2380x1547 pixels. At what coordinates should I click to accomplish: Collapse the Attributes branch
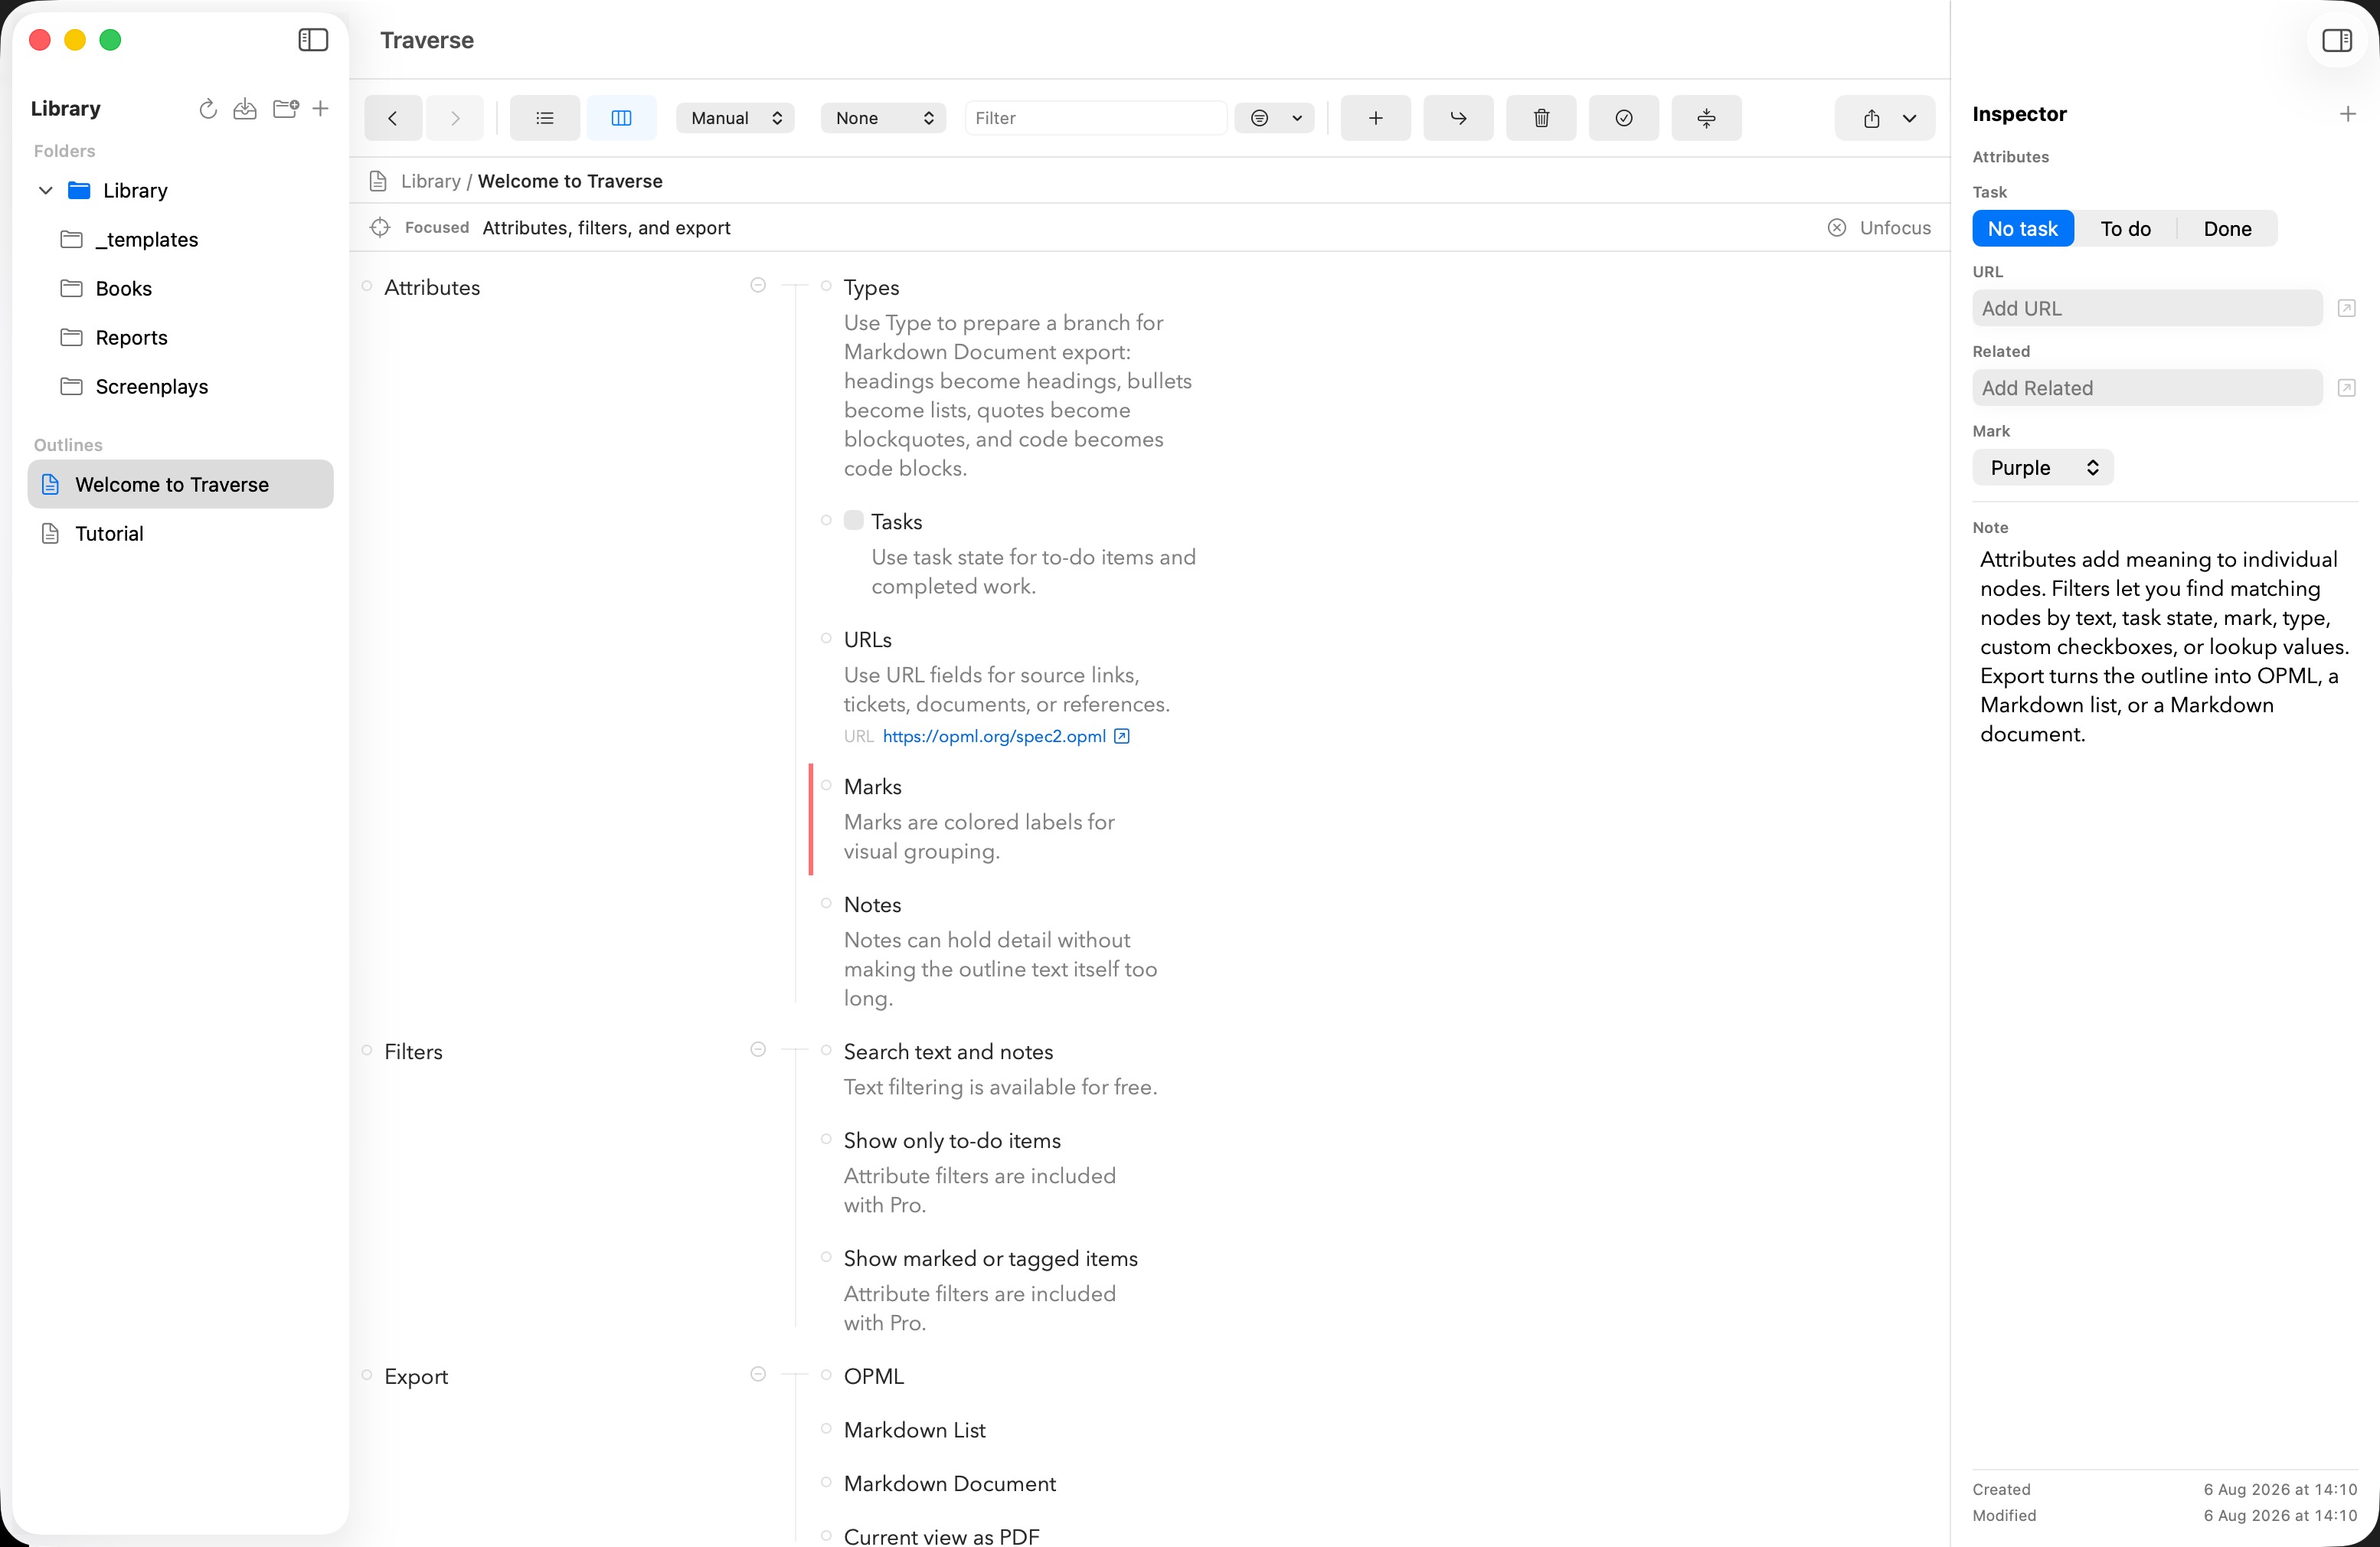click(758, 286)
